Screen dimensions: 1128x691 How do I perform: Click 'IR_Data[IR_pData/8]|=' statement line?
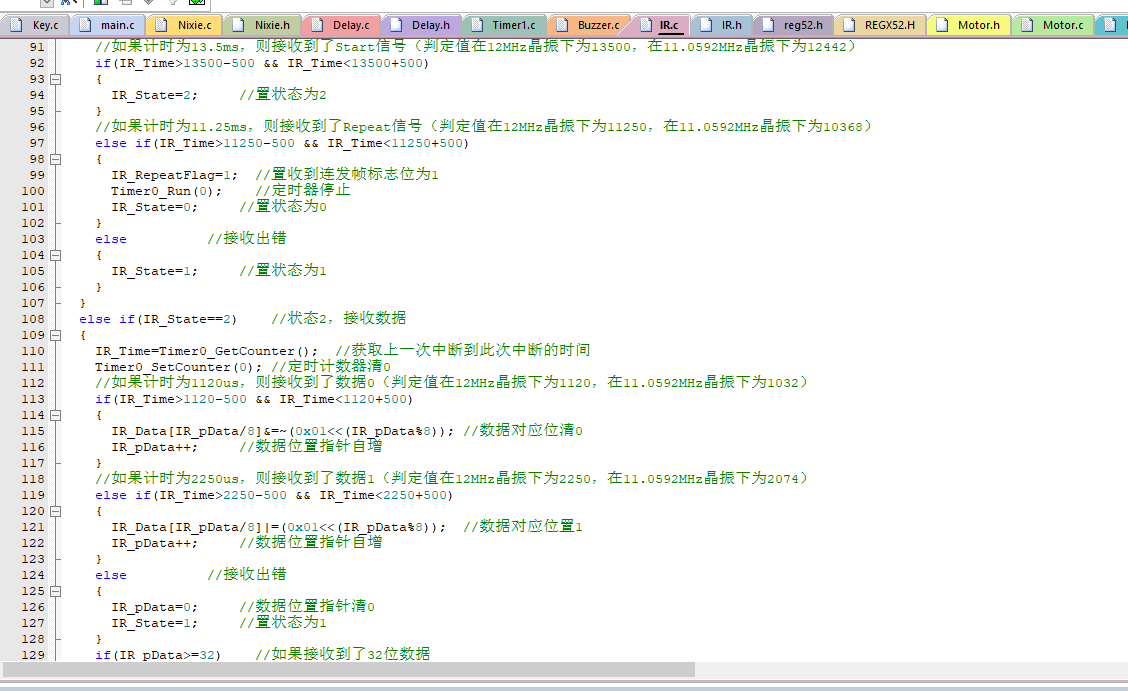pyautogui.click(x=278, y=527)
